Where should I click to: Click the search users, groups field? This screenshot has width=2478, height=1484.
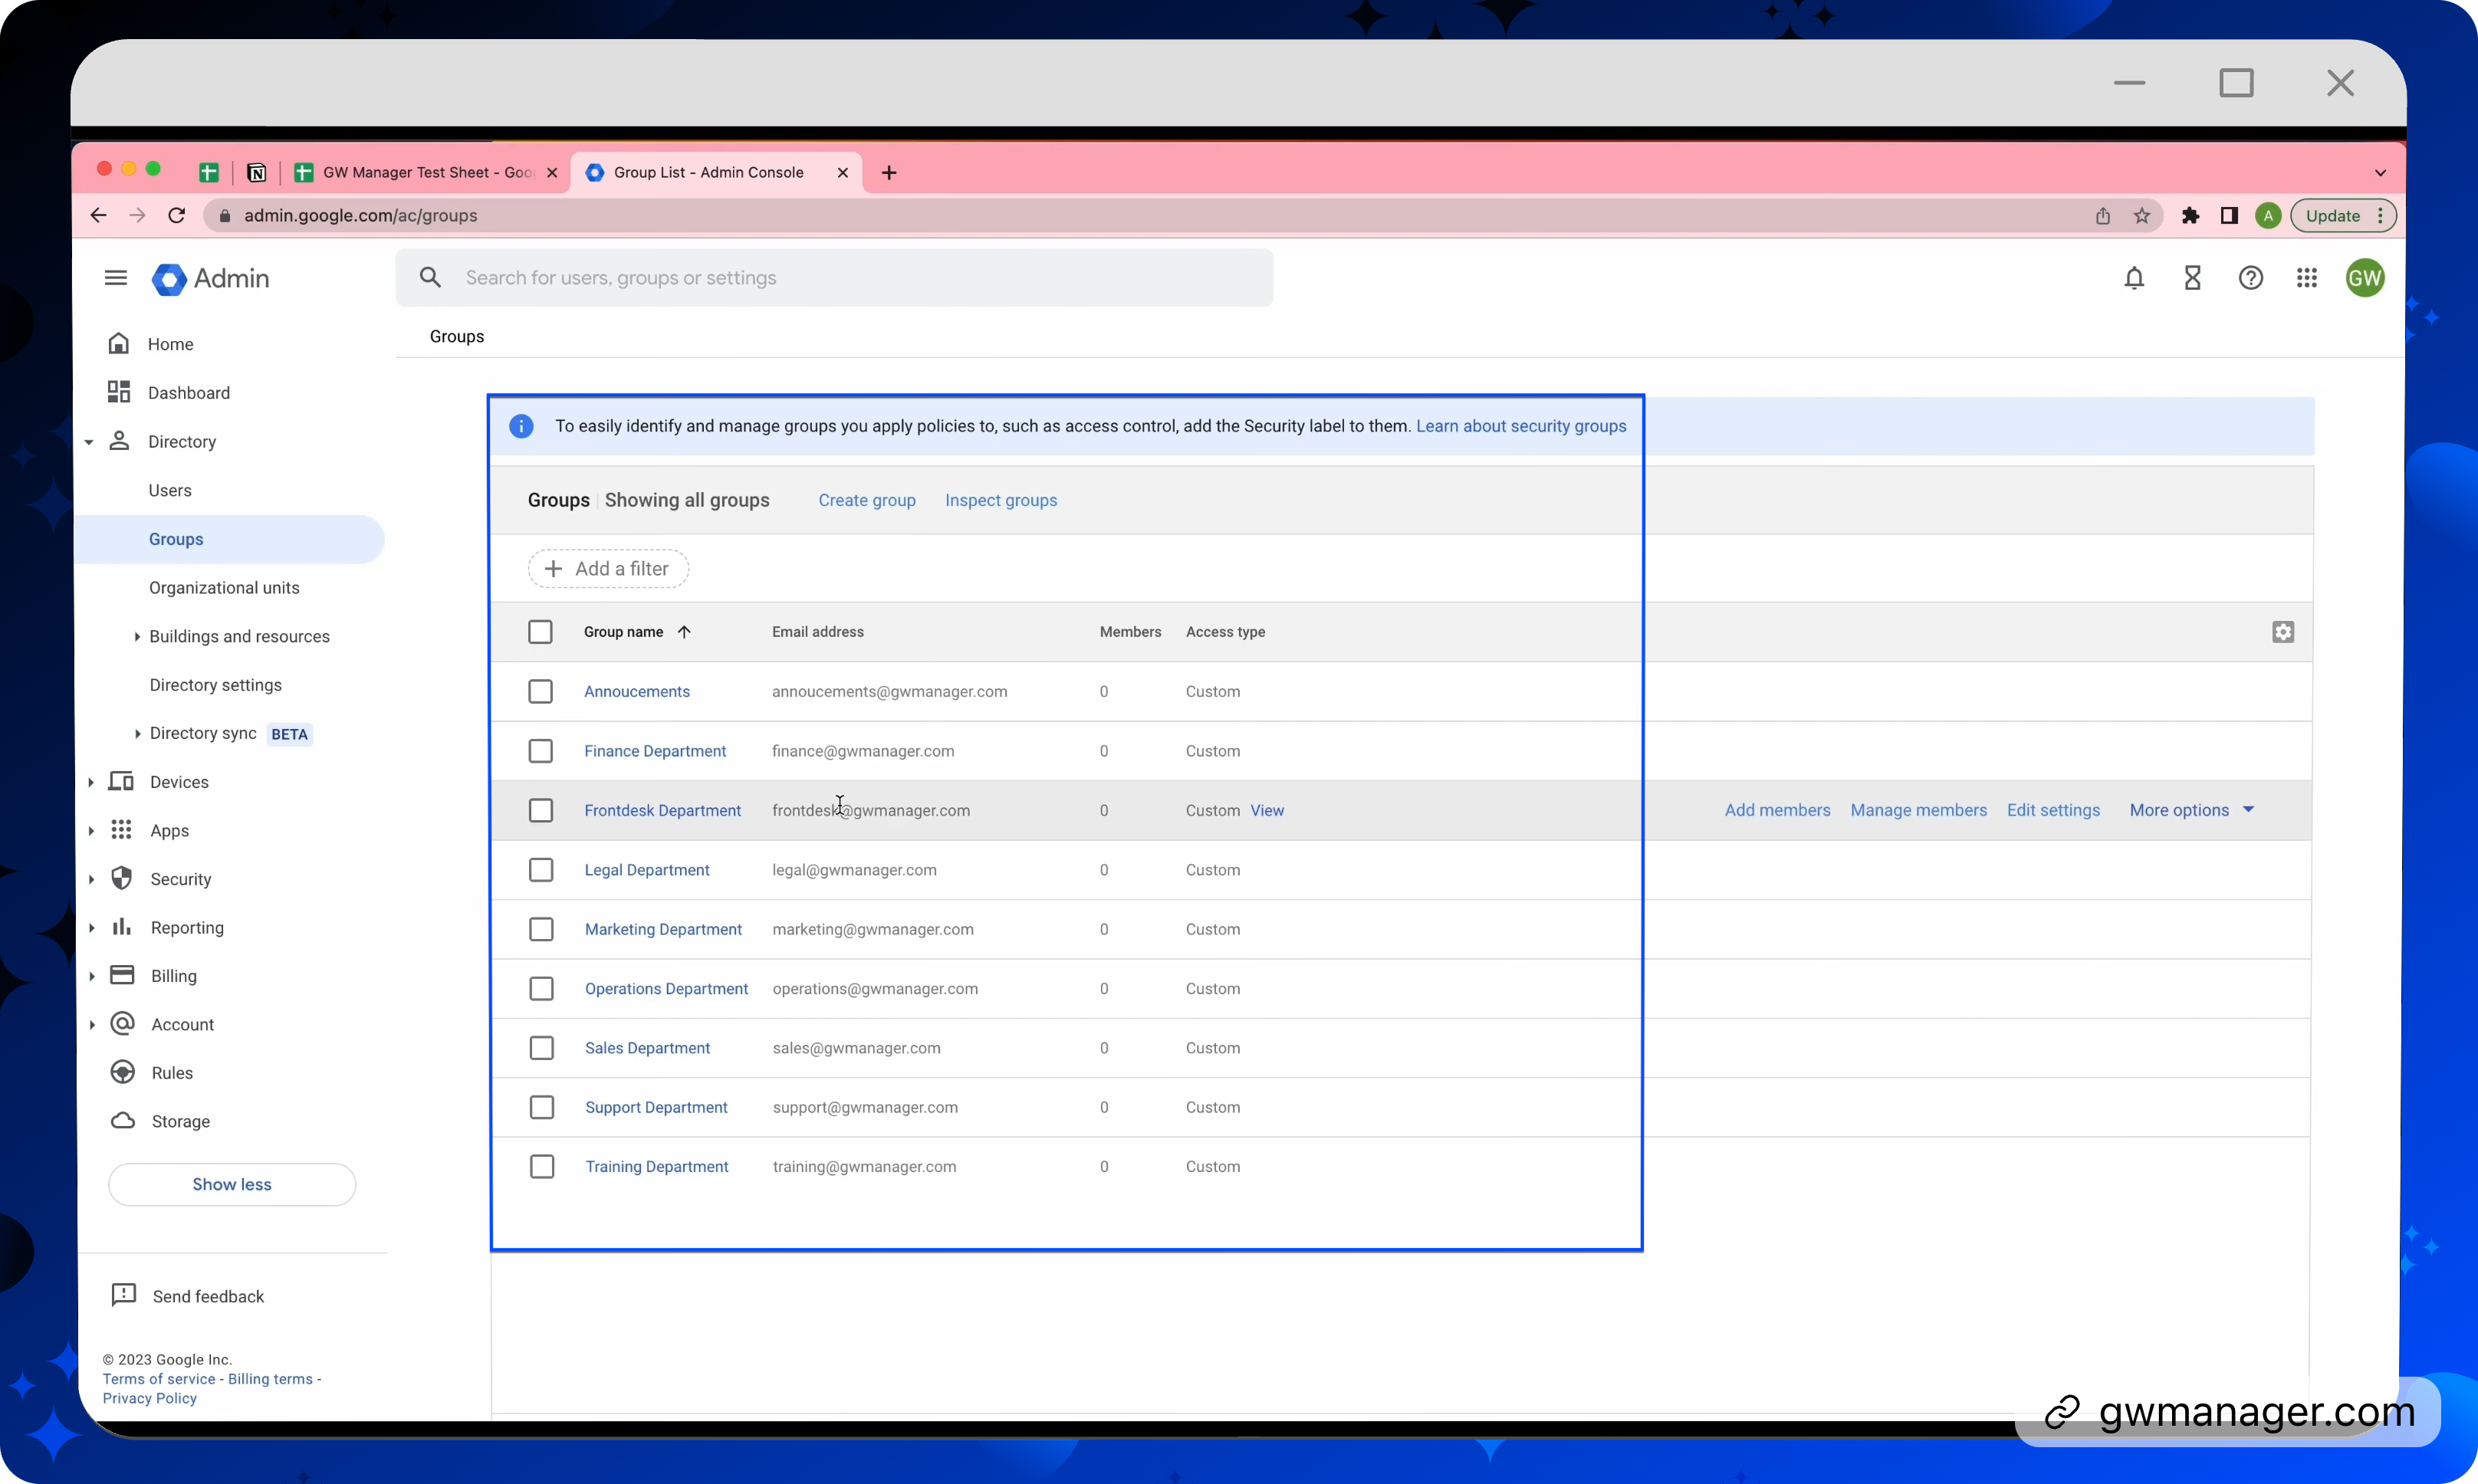[x=834, y=278]
